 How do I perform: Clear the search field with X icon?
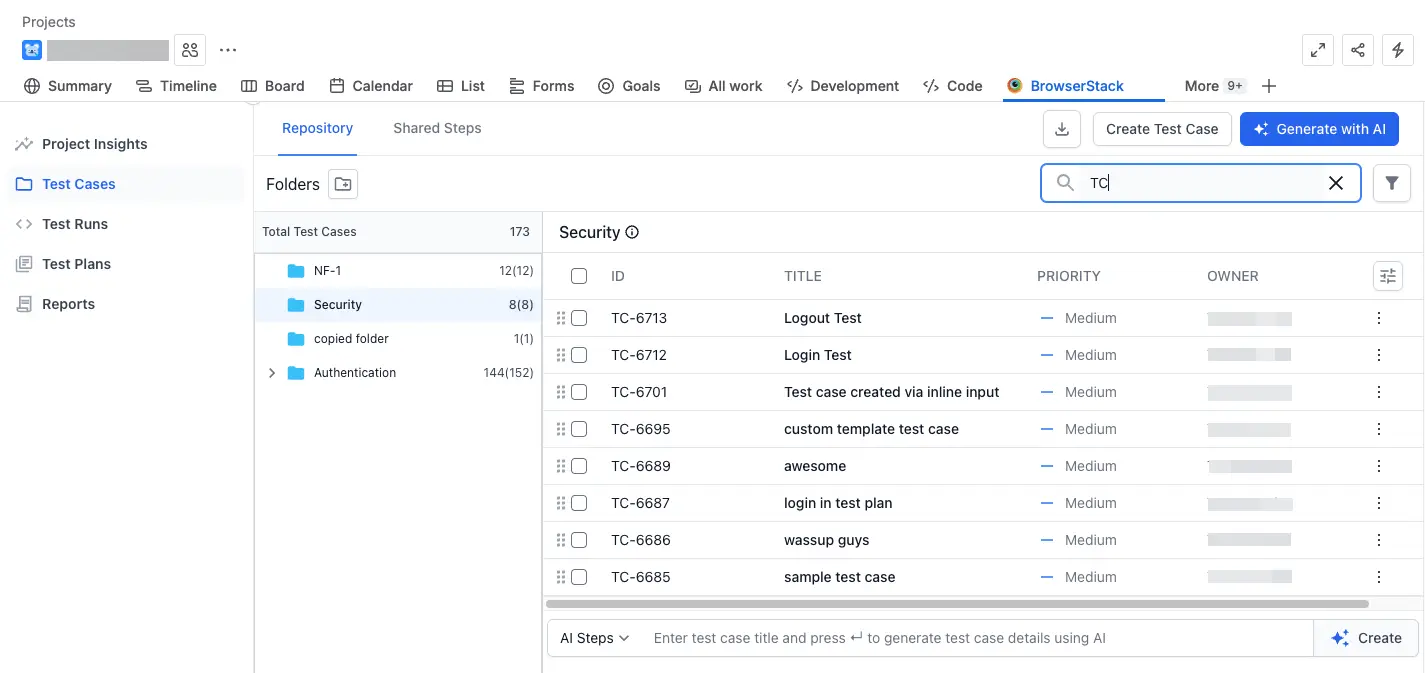coord(1335,183)
